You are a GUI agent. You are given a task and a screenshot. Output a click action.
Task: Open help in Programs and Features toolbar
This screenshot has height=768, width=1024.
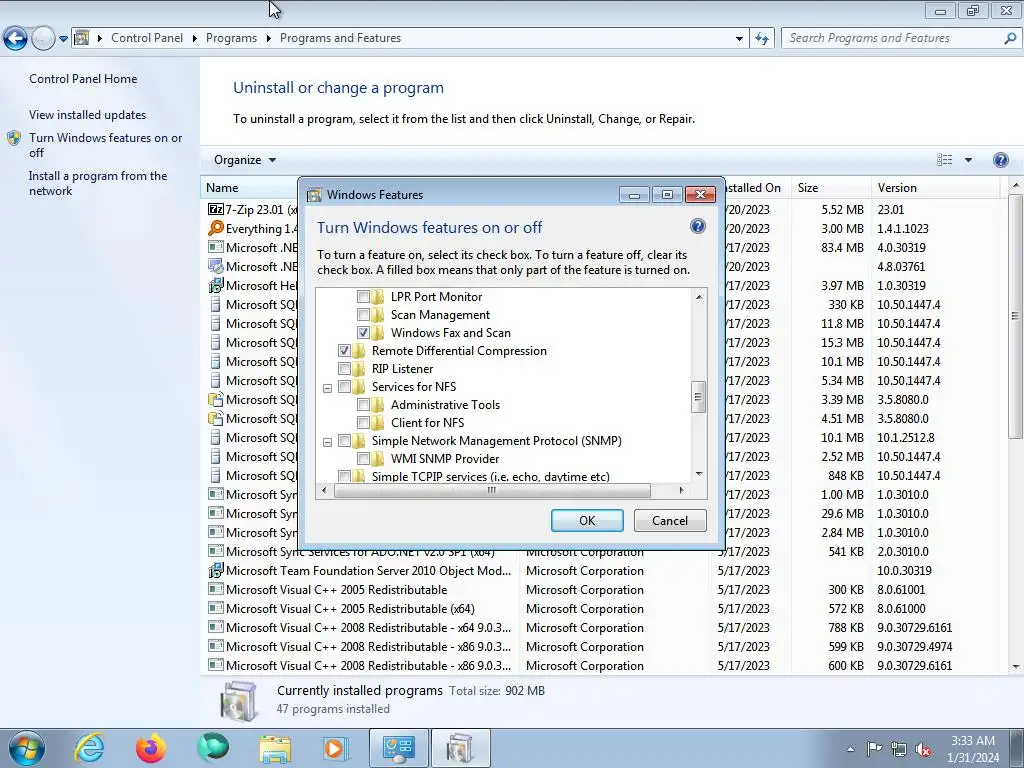(1000, 160)
